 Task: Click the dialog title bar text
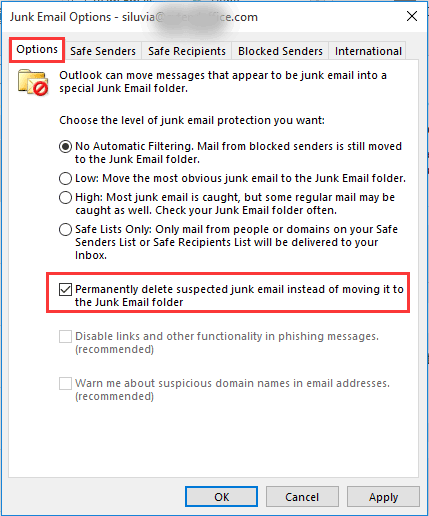pos(134,17)
